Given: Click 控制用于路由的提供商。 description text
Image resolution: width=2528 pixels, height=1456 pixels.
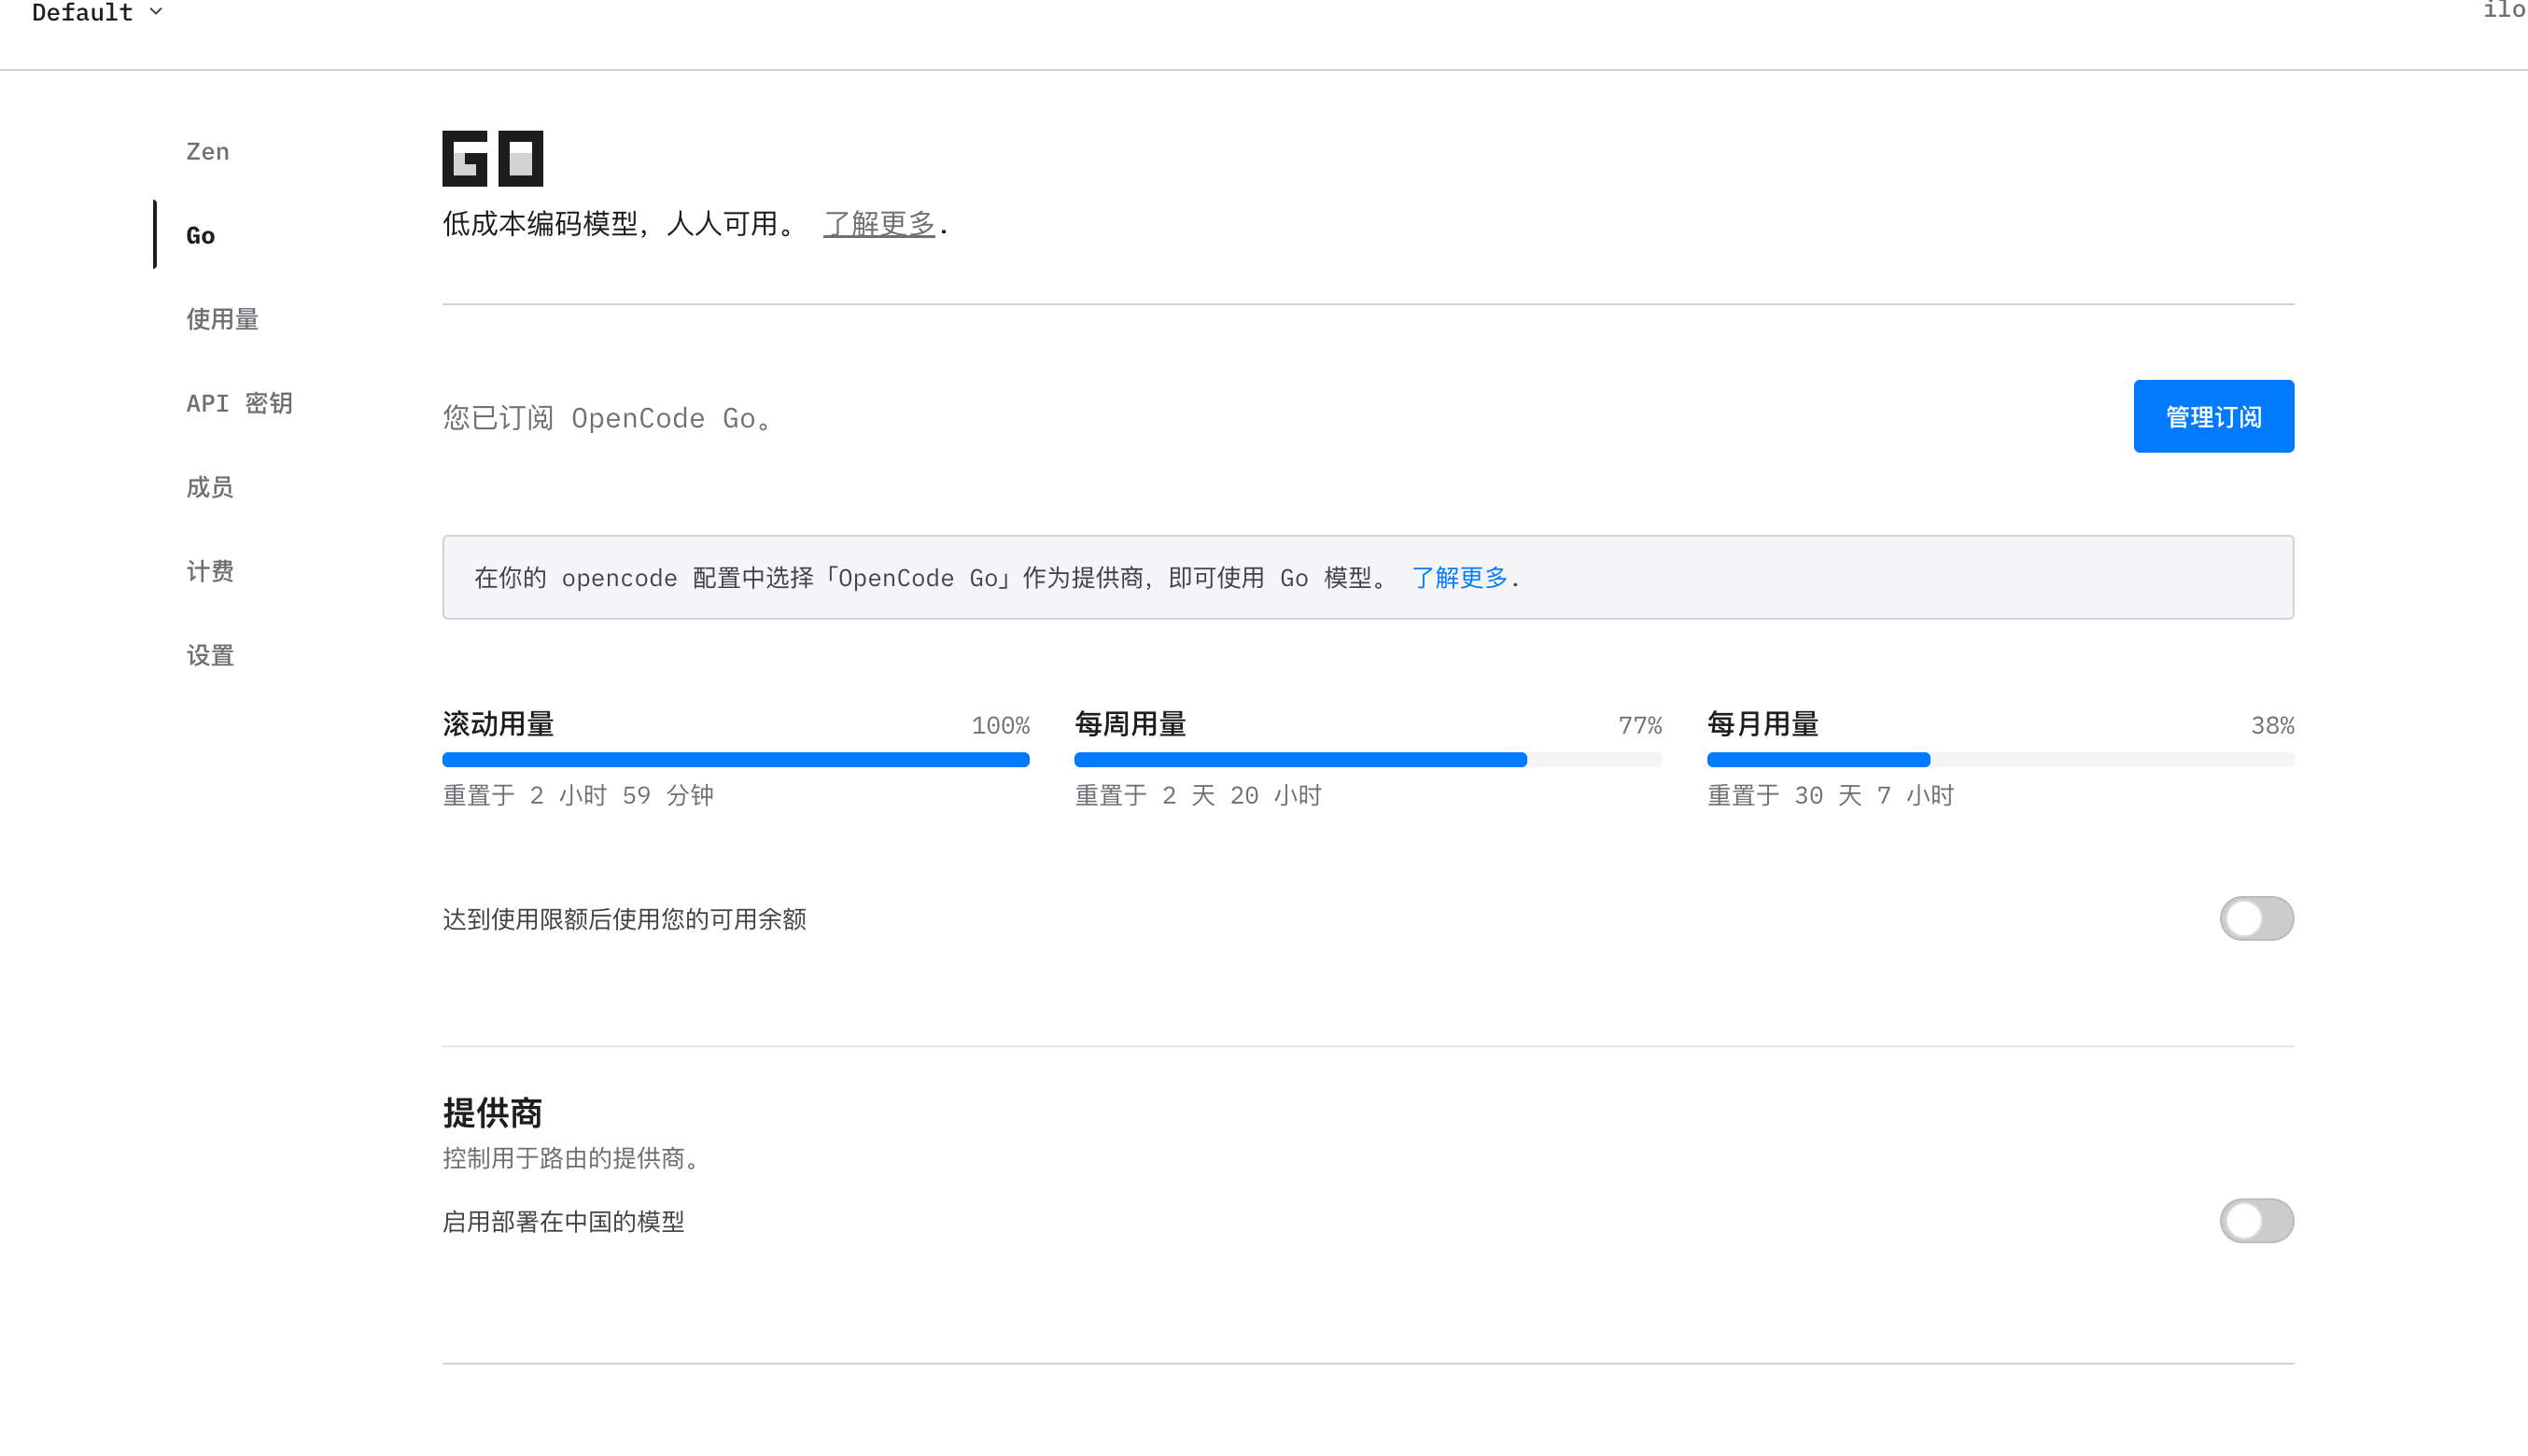Looking at the screenshot, I should (571, 1158).
